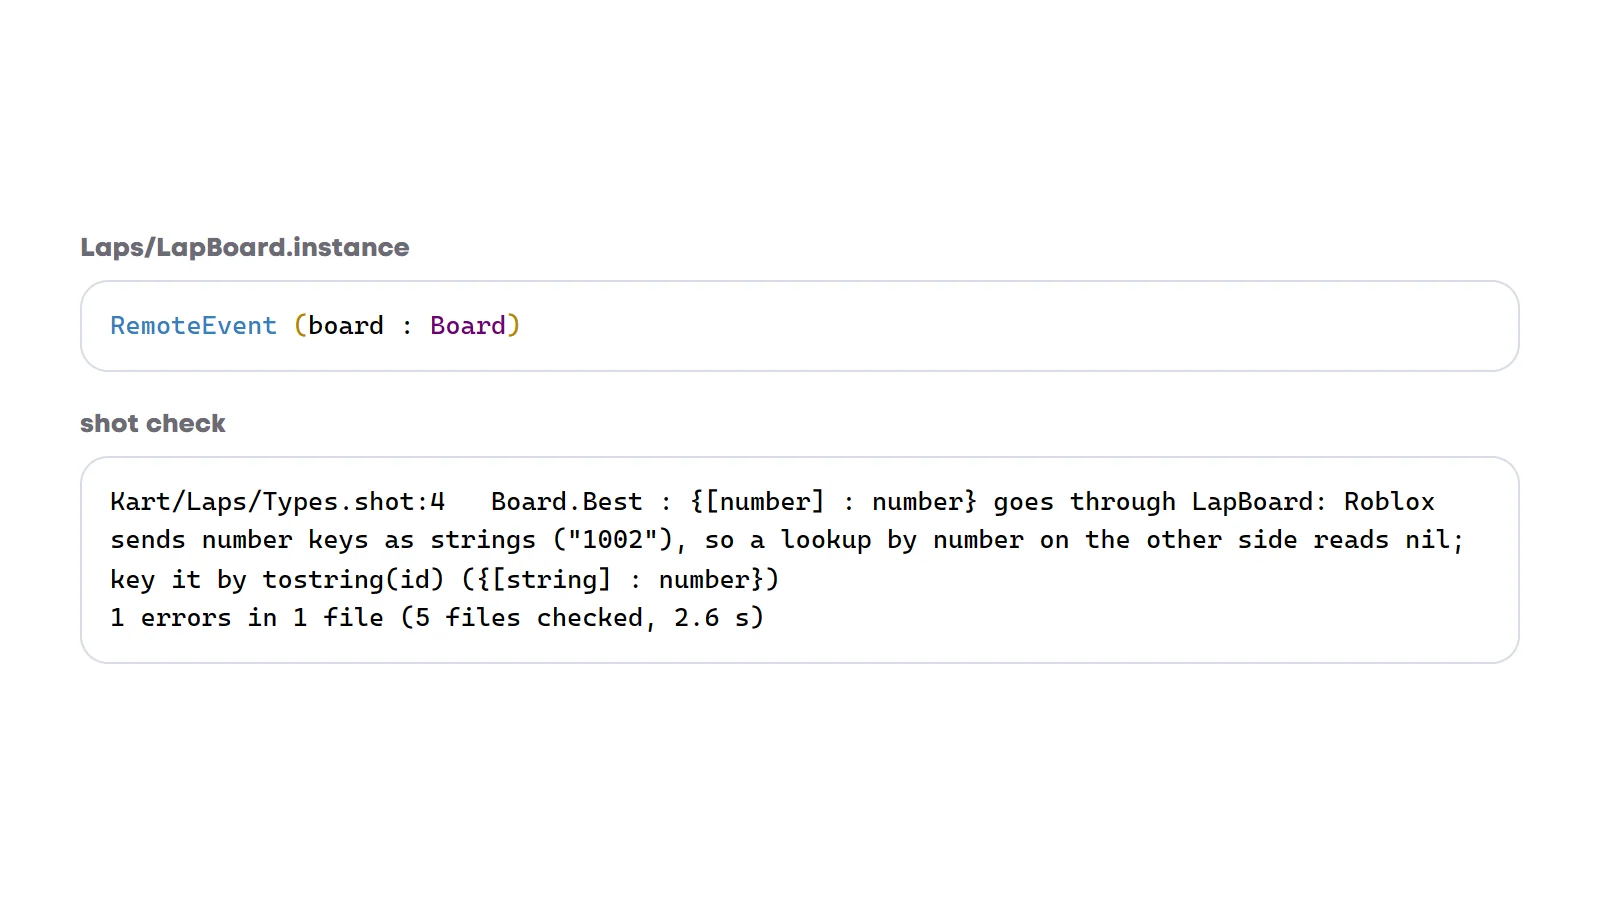Click the closing parenthesis after Board
The width and height of the screenshot is (1600, 900).
click(x=514, y=326)
